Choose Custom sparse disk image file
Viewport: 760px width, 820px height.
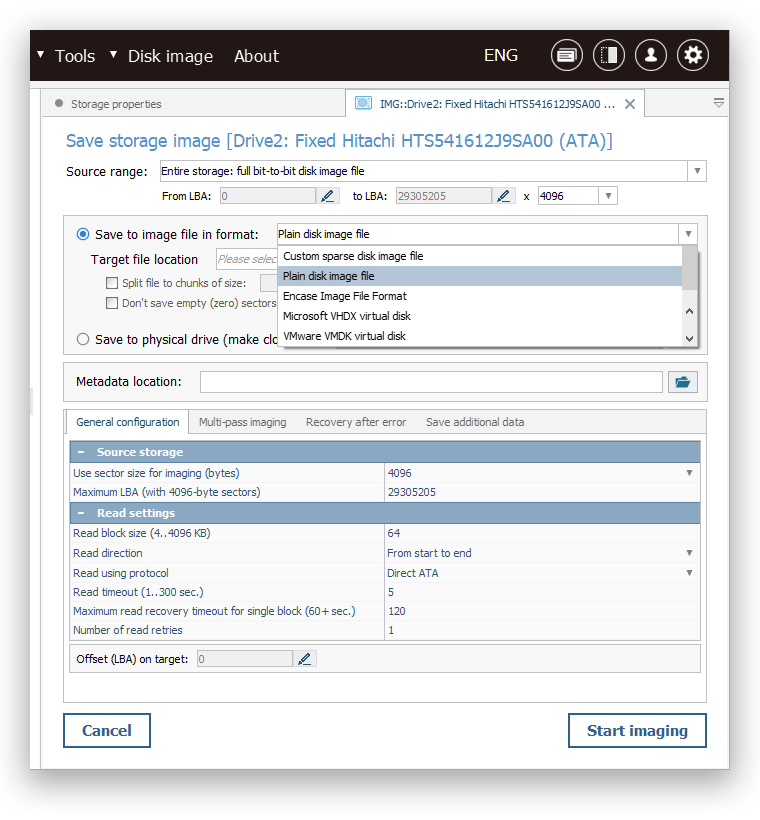point(480,256)
